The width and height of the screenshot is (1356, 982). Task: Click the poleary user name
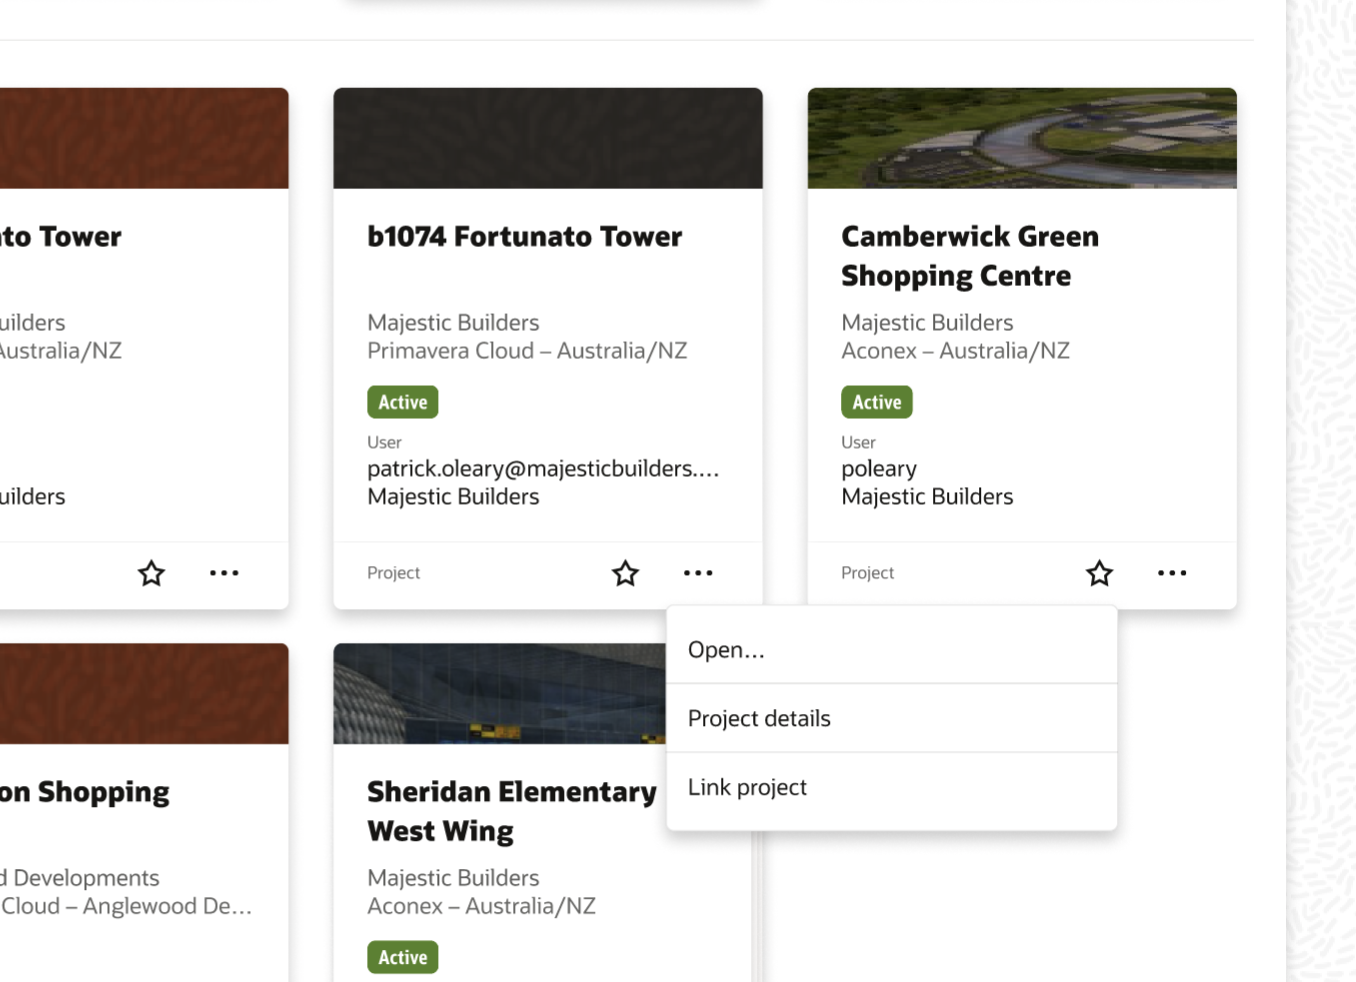pyautogui.click(x=879, y=469)
